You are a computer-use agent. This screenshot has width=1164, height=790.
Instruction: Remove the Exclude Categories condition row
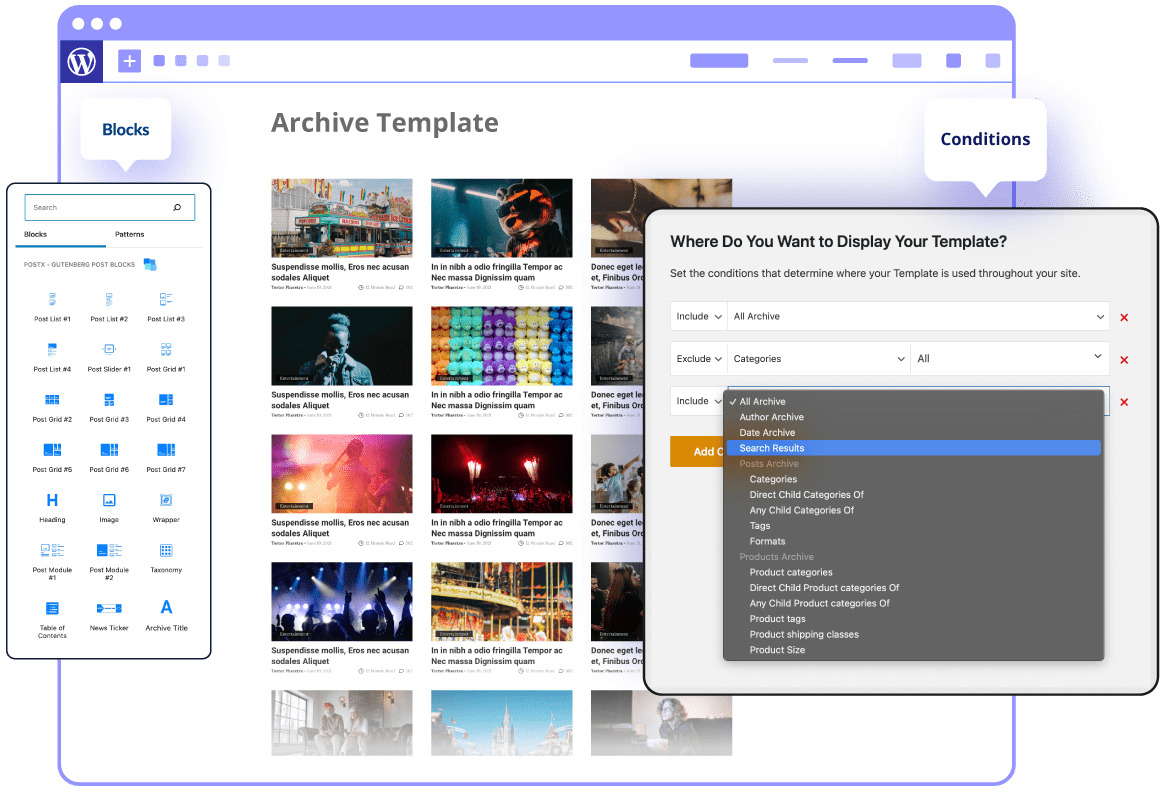tap(1124, 359)
